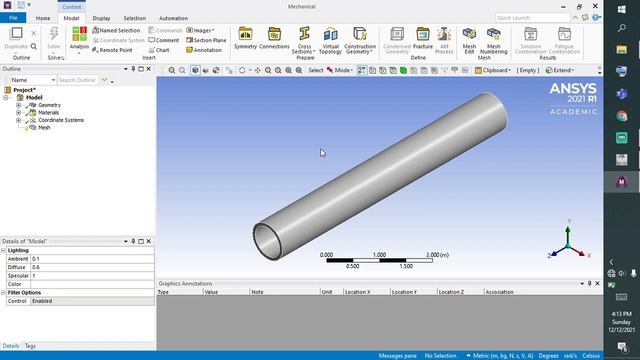Expand the Coordinate Systems tree node
Viewport: 640px width, 360px height.
18,120
